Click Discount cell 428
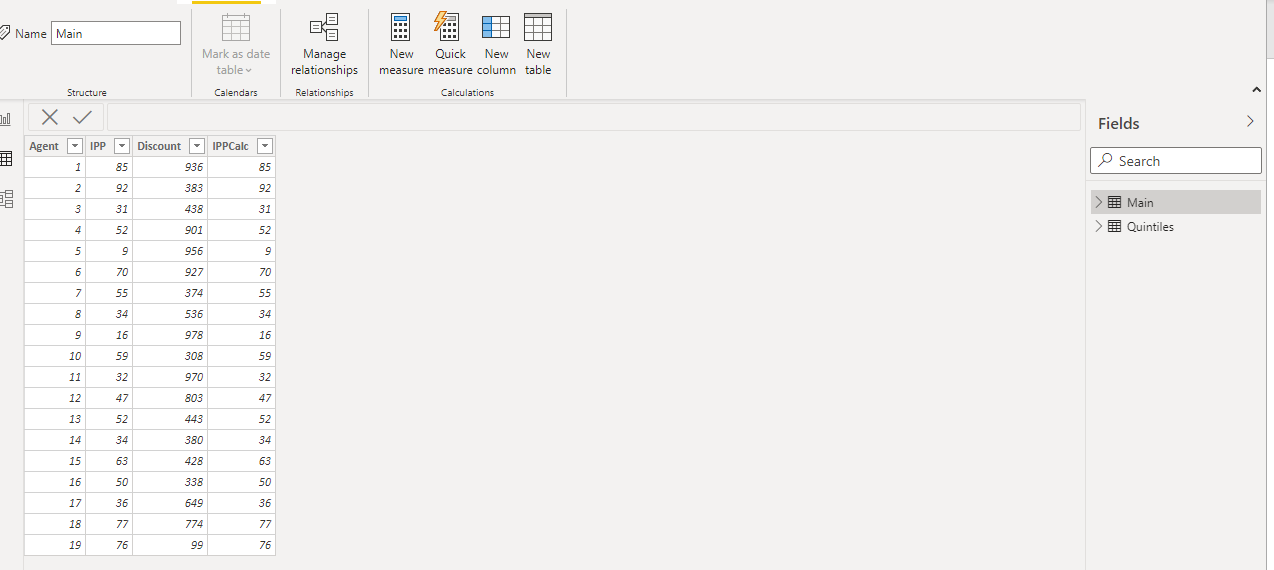 pos(170,461)
